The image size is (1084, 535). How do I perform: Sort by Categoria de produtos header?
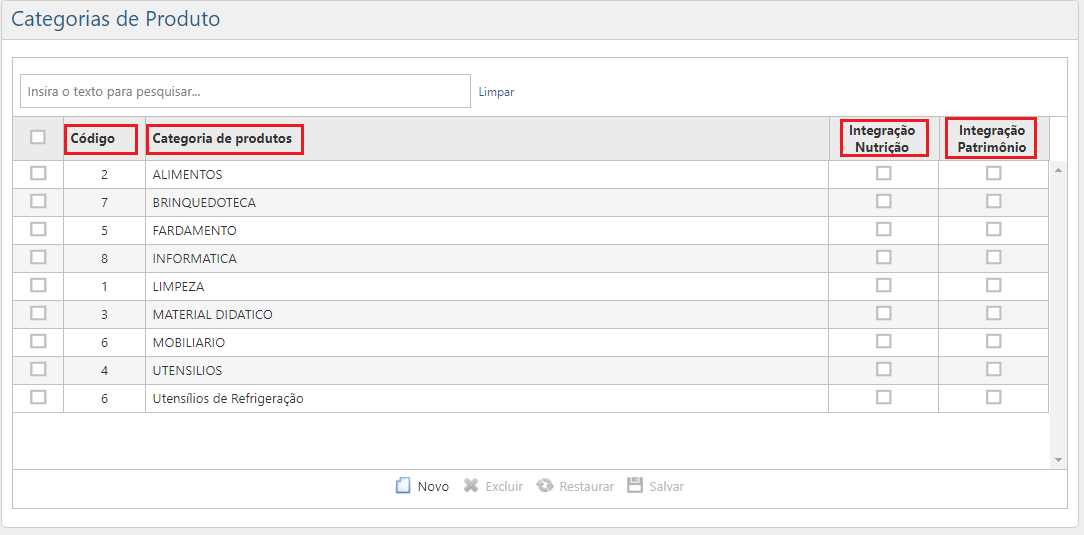(222, 138)
